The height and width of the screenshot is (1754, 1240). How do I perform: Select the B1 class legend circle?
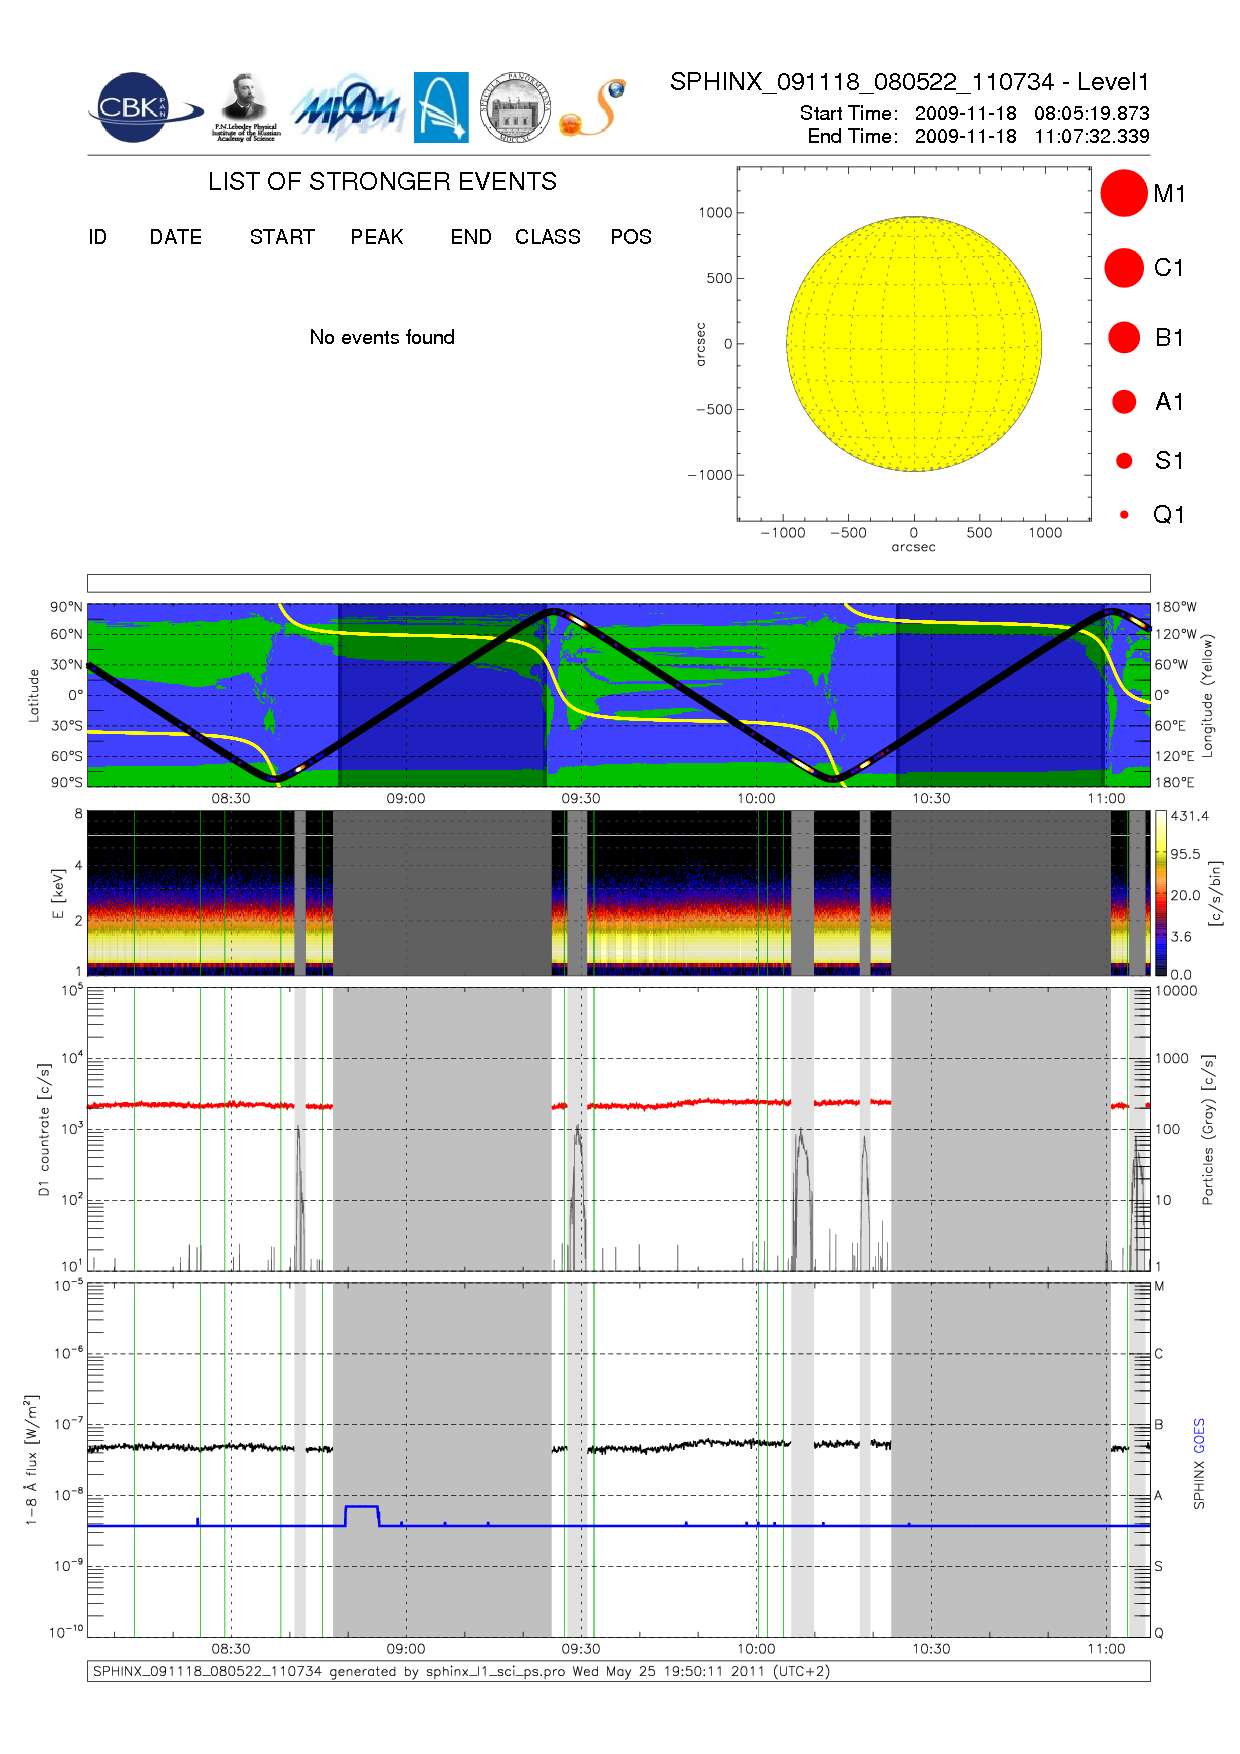[1123, 338]
